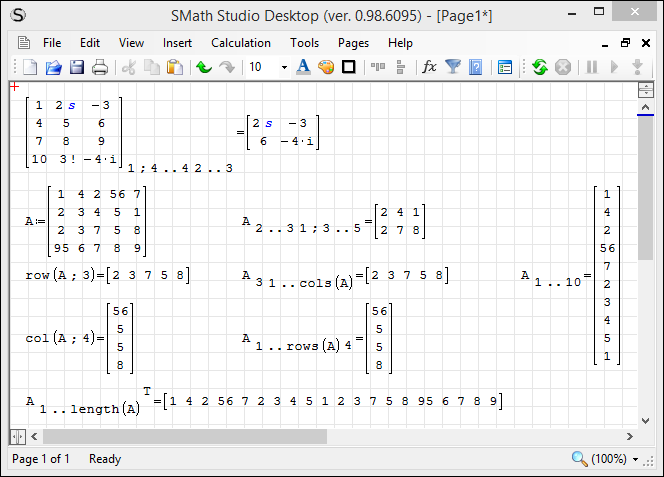Click the vertical scrollbar up arrow
Screen dimensions: 664x477
645,88
